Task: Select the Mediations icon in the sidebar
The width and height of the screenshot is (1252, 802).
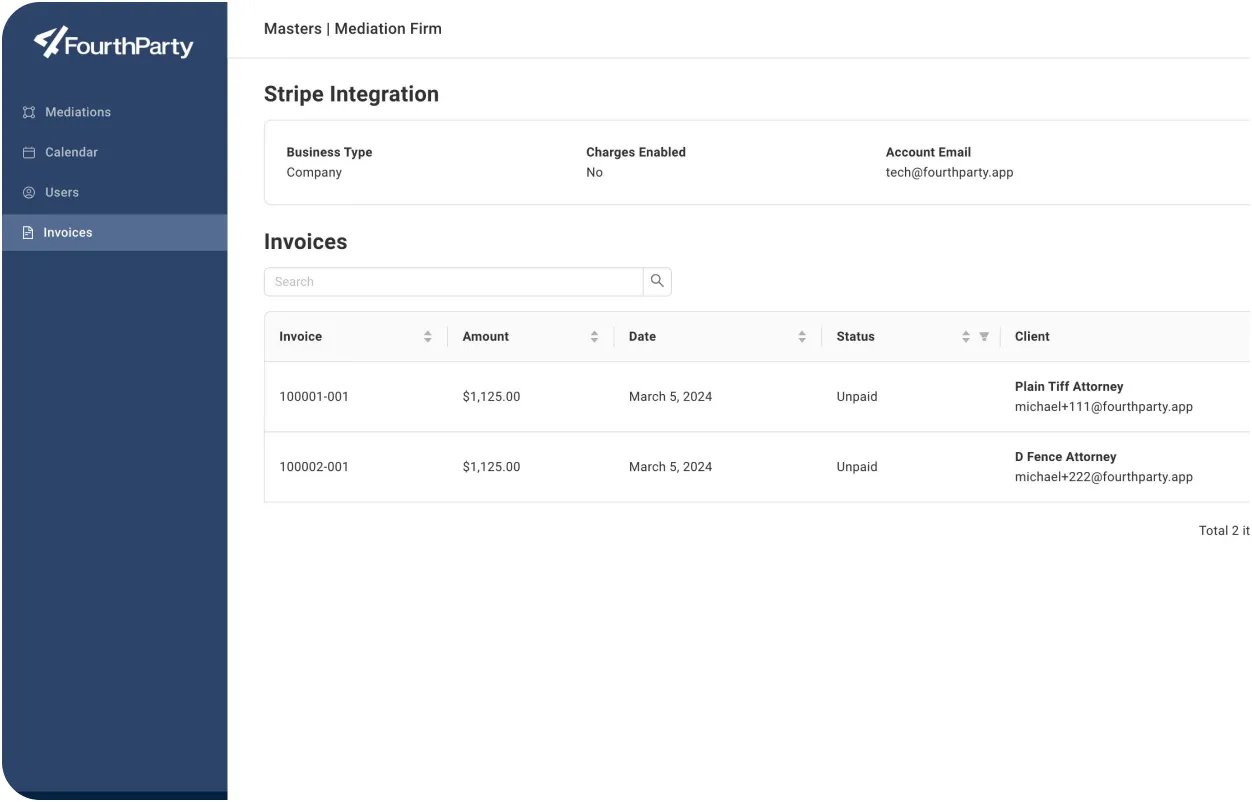Action: pyautogui.click(x=28, y=112)
